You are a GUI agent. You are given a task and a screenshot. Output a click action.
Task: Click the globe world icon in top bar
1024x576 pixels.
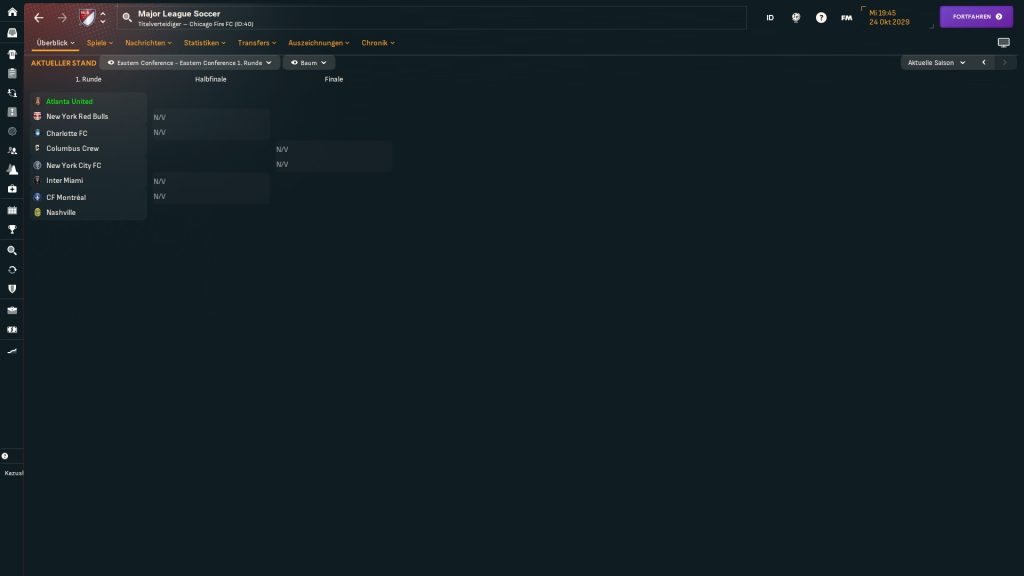pyautogui.click(x=796, y=17)
